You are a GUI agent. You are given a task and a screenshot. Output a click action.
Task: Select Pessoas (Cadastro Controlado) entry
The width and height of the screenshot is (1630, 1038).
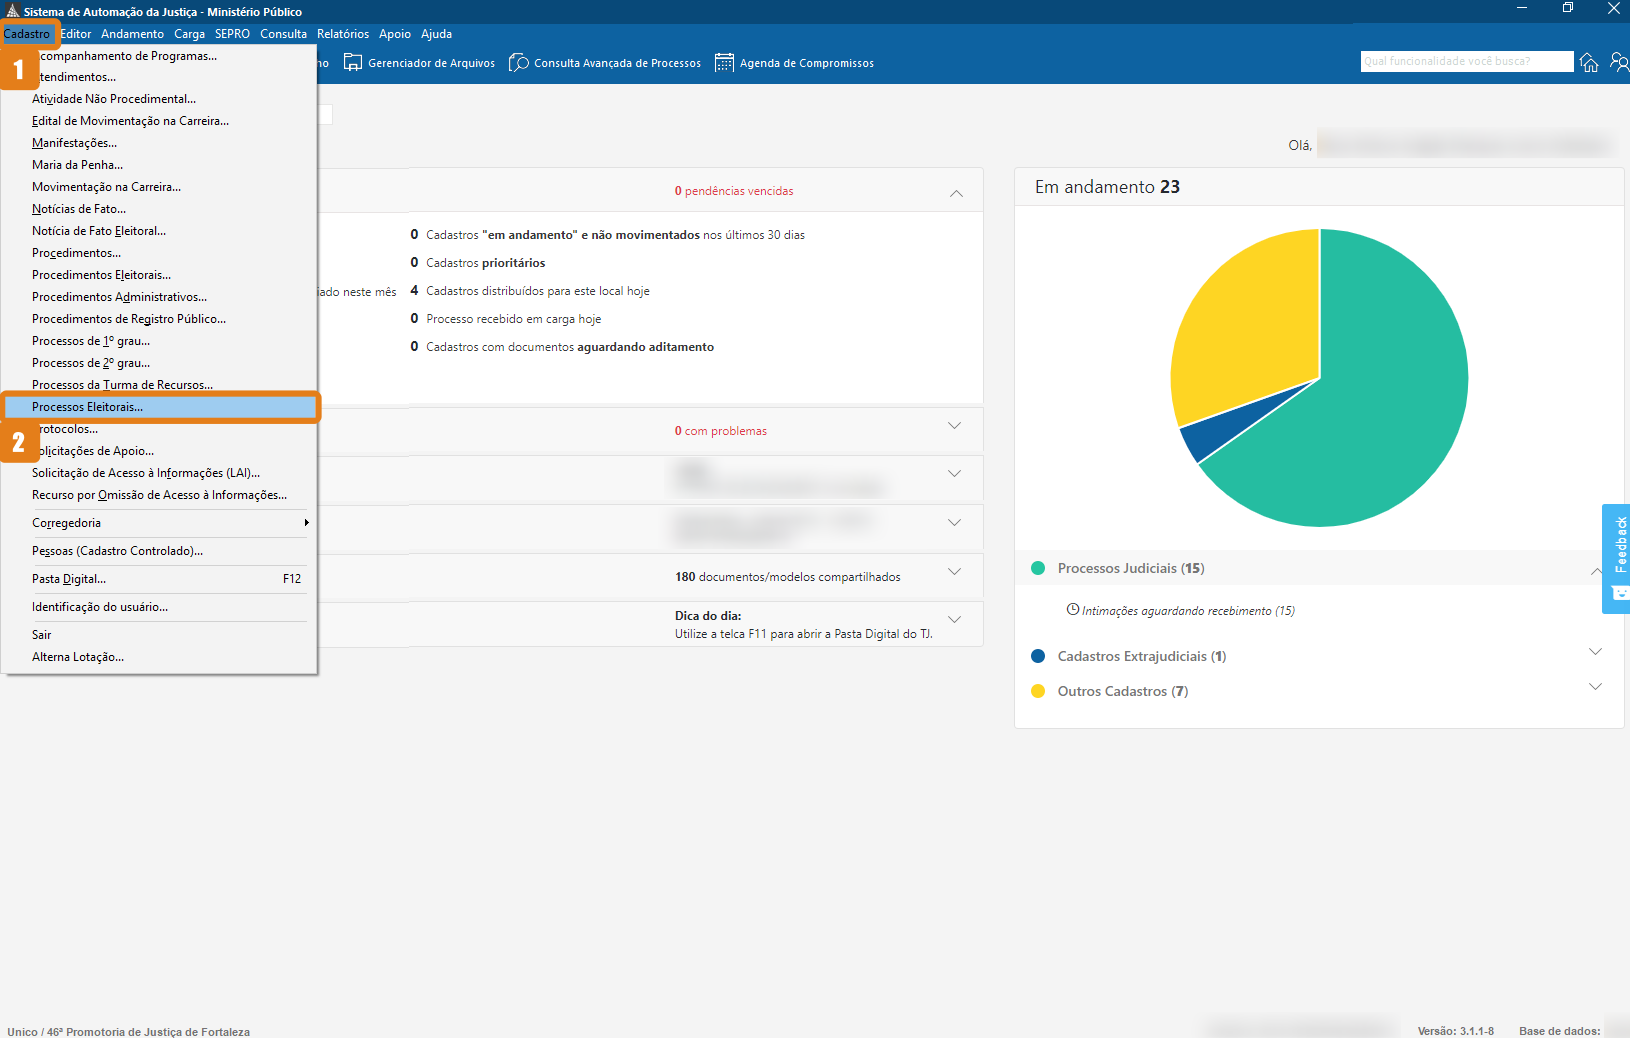click(x=160, y=551)
